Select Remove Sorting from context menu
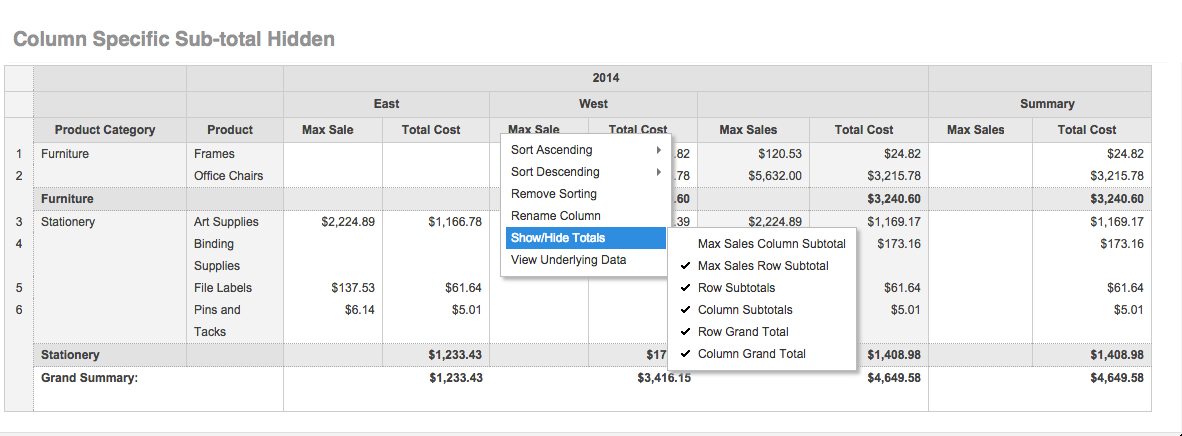The width and height of the screenshot is (1182, 436). tap(553, 194)
